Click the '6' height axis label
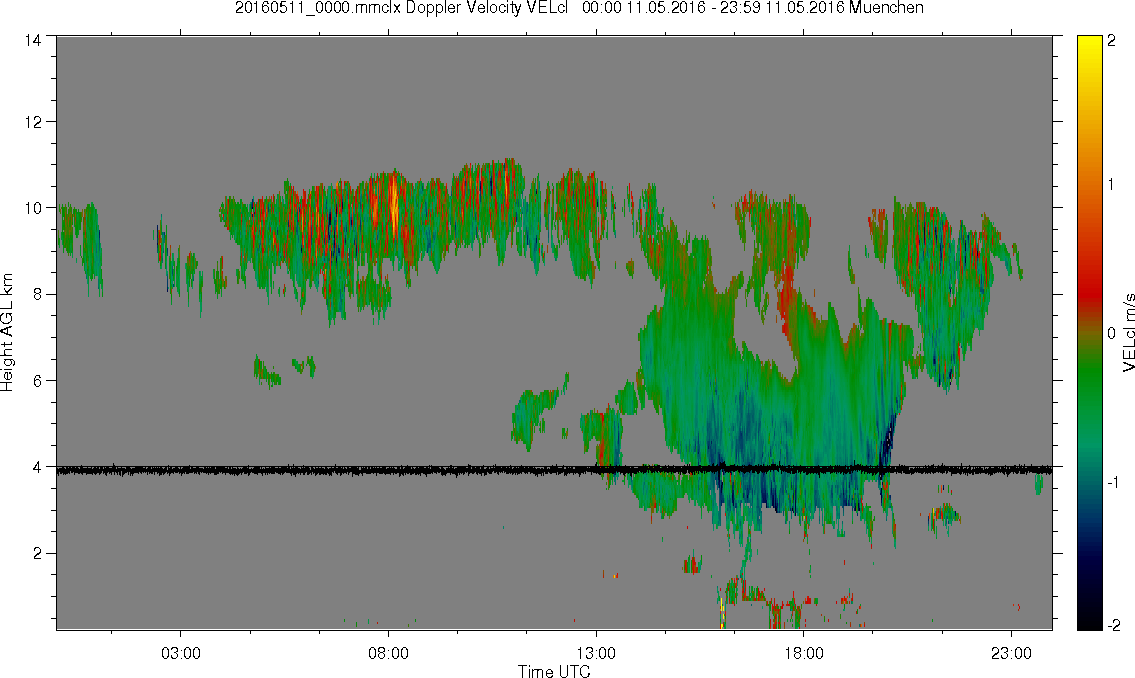 click(x=36, y=381)
